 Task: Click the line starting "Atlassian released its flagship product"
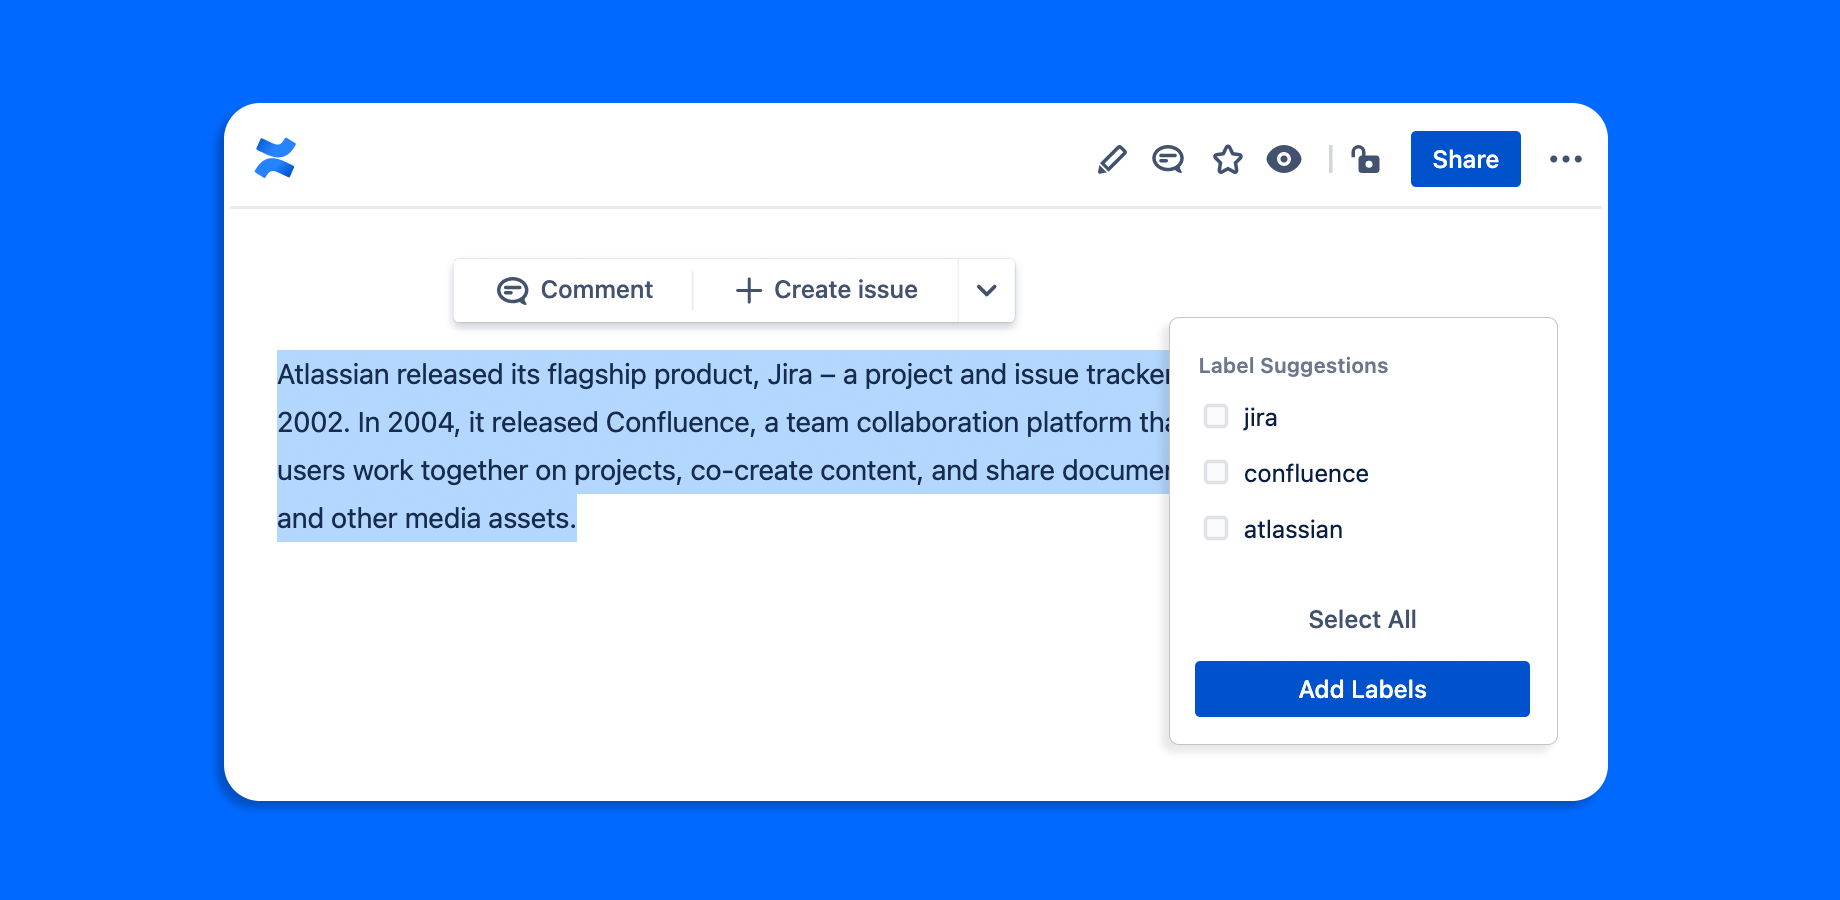(x=723, y=374)
